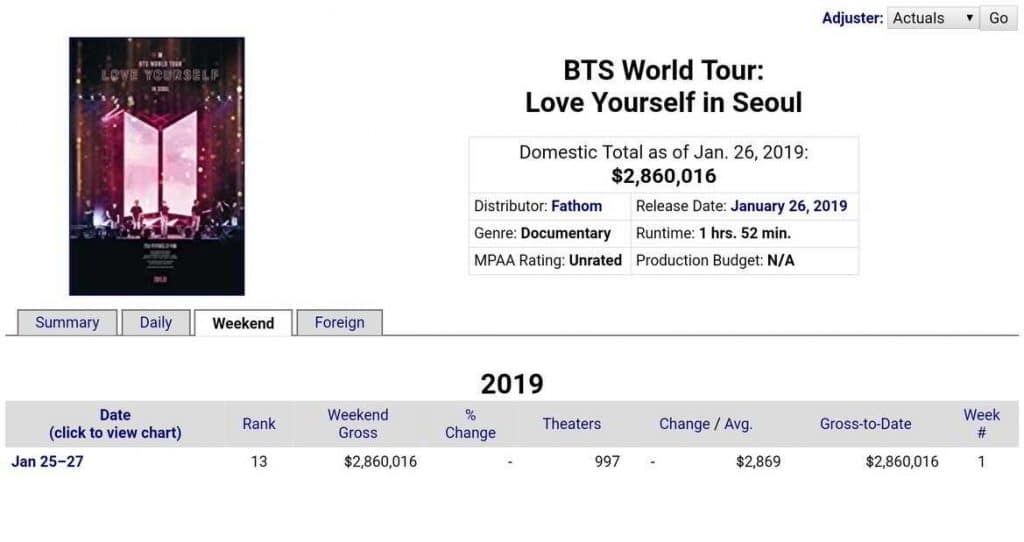Click the Weekend Gross column header
The height and width of the screenshot is (542, 1024).
click(358, 424)
